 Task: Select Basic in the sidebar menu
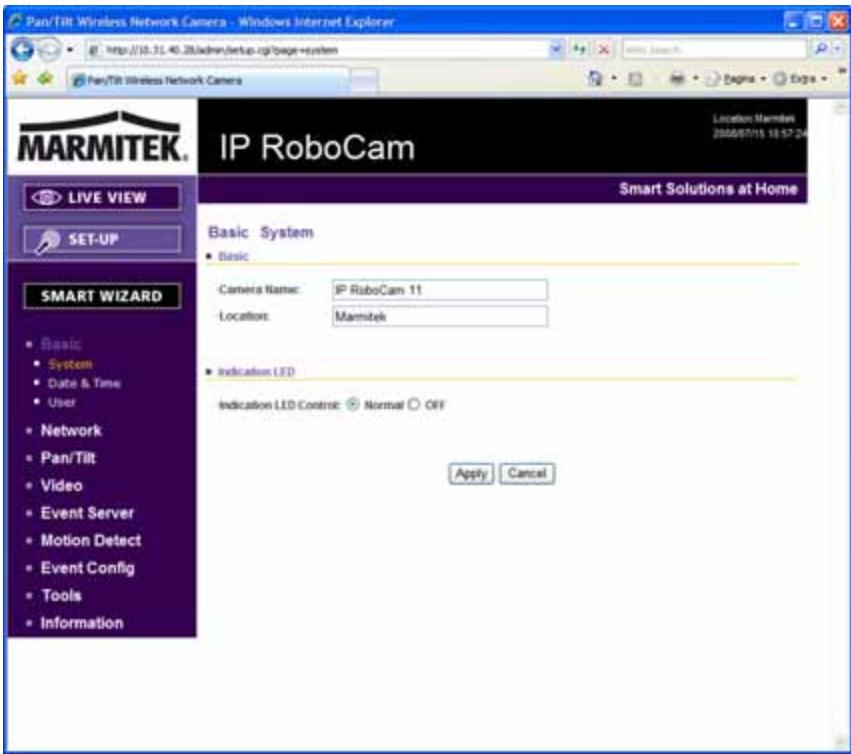(x=61, y=344)
